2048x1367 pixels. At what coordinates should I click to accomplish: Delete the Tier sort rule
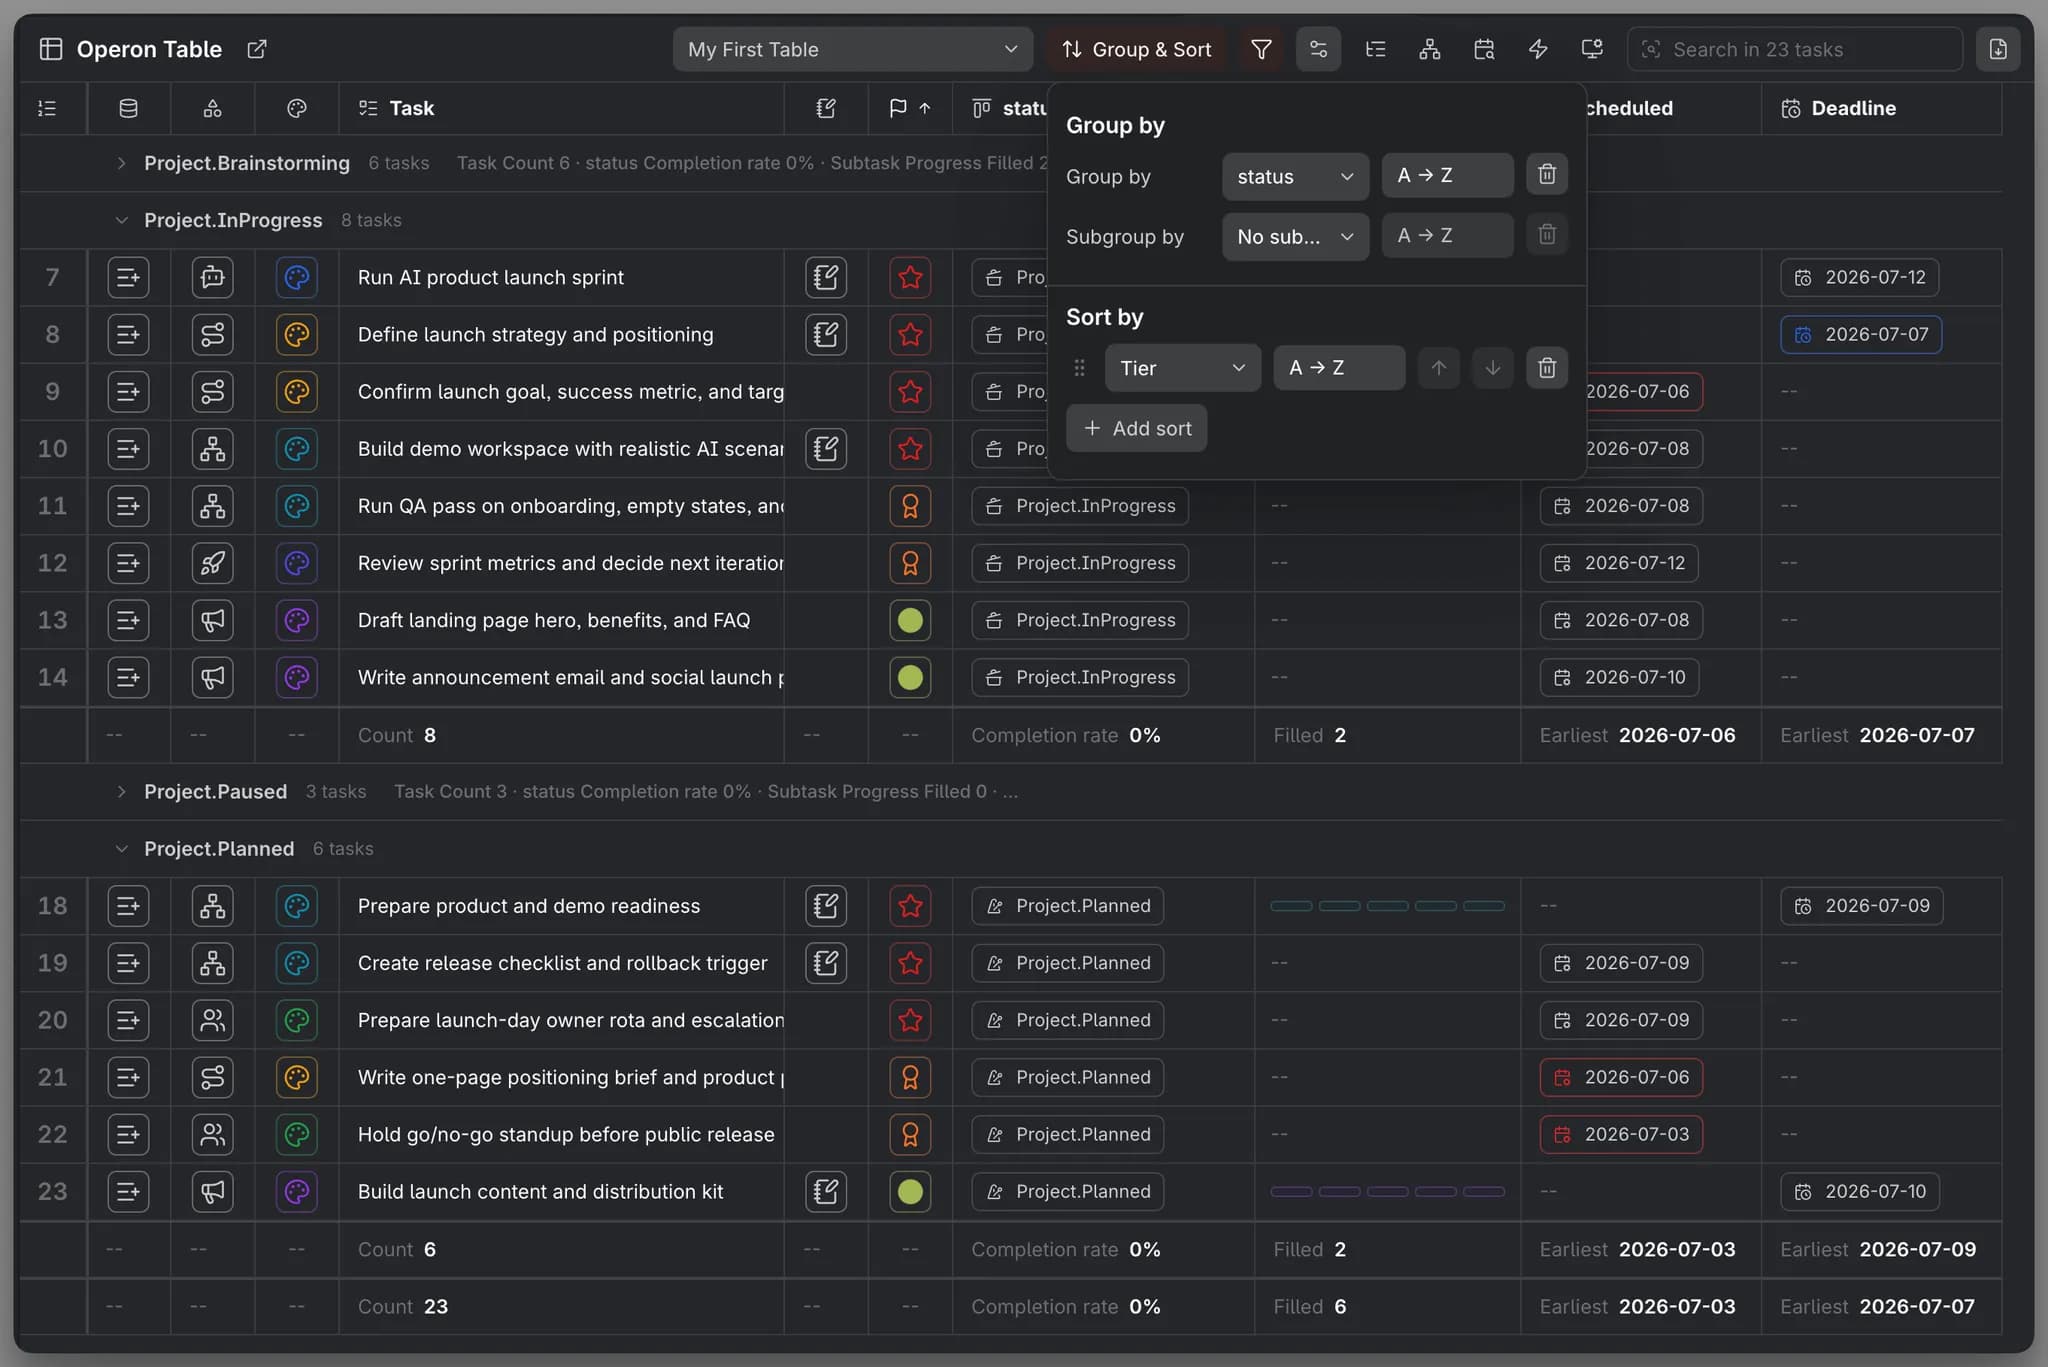tap(1547, 368)
